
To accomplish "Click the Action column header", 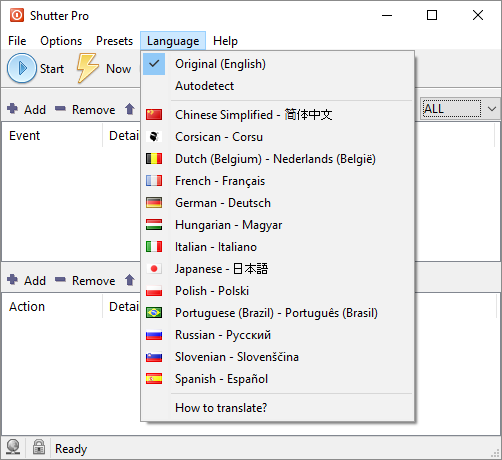I will point(52,306).
